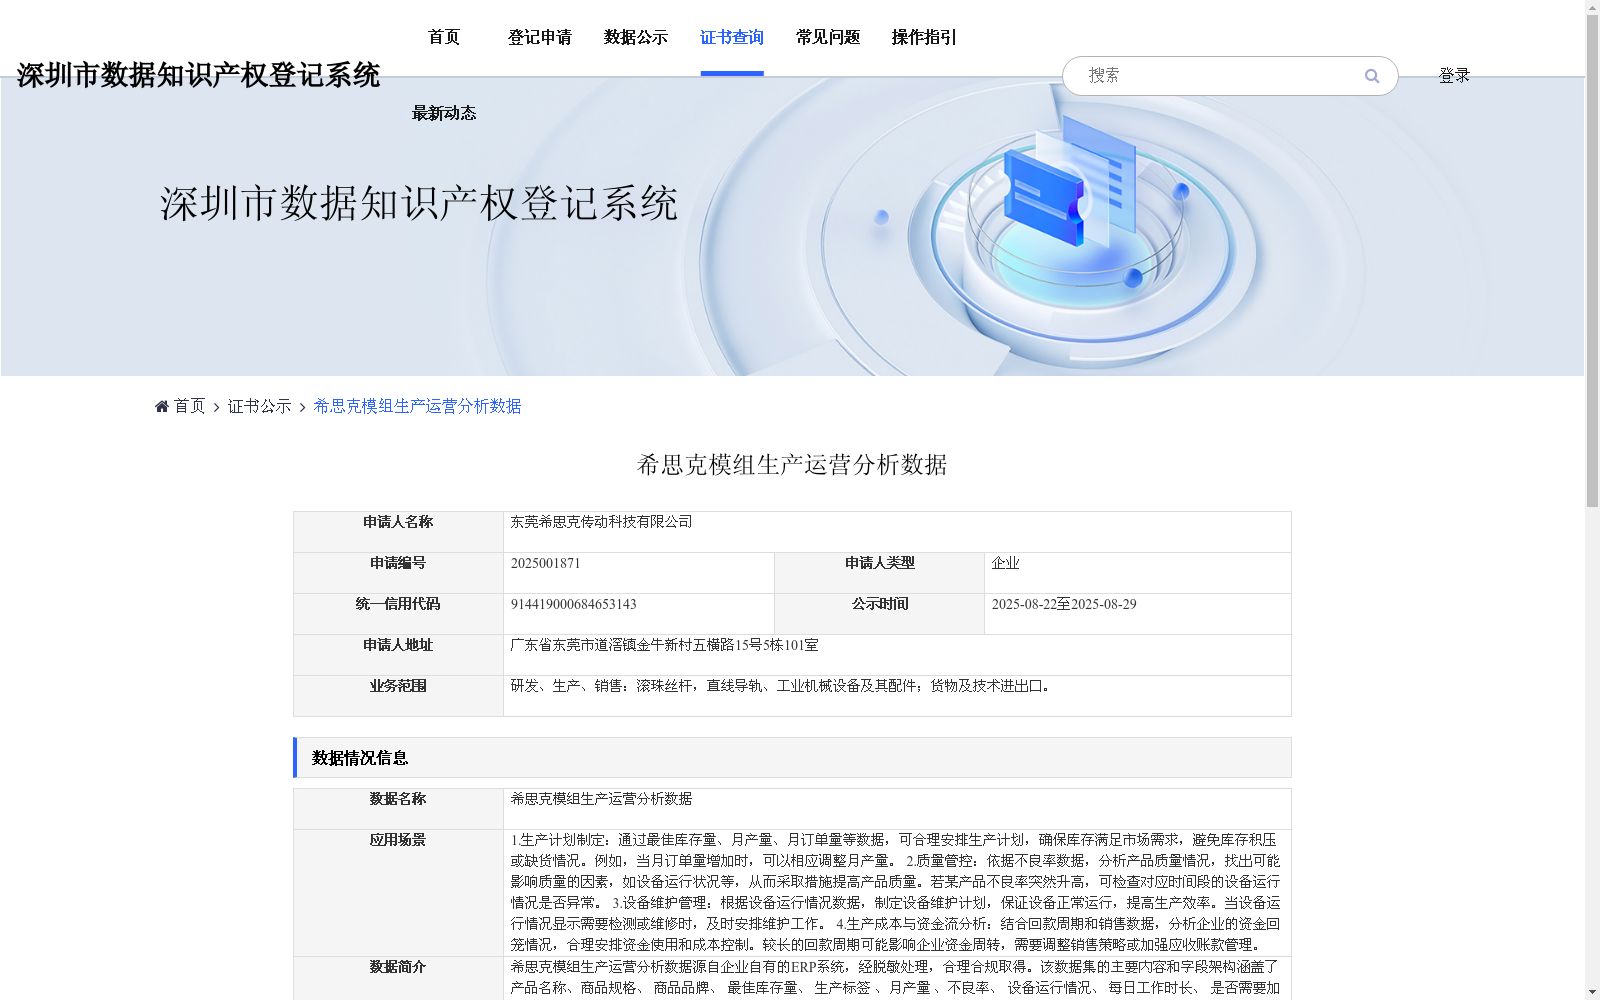Image resolution: width=1600 pixels, height=1000 pixels.
Task: Select applicant type value 企业
Action: click(x=1005, y=563)
